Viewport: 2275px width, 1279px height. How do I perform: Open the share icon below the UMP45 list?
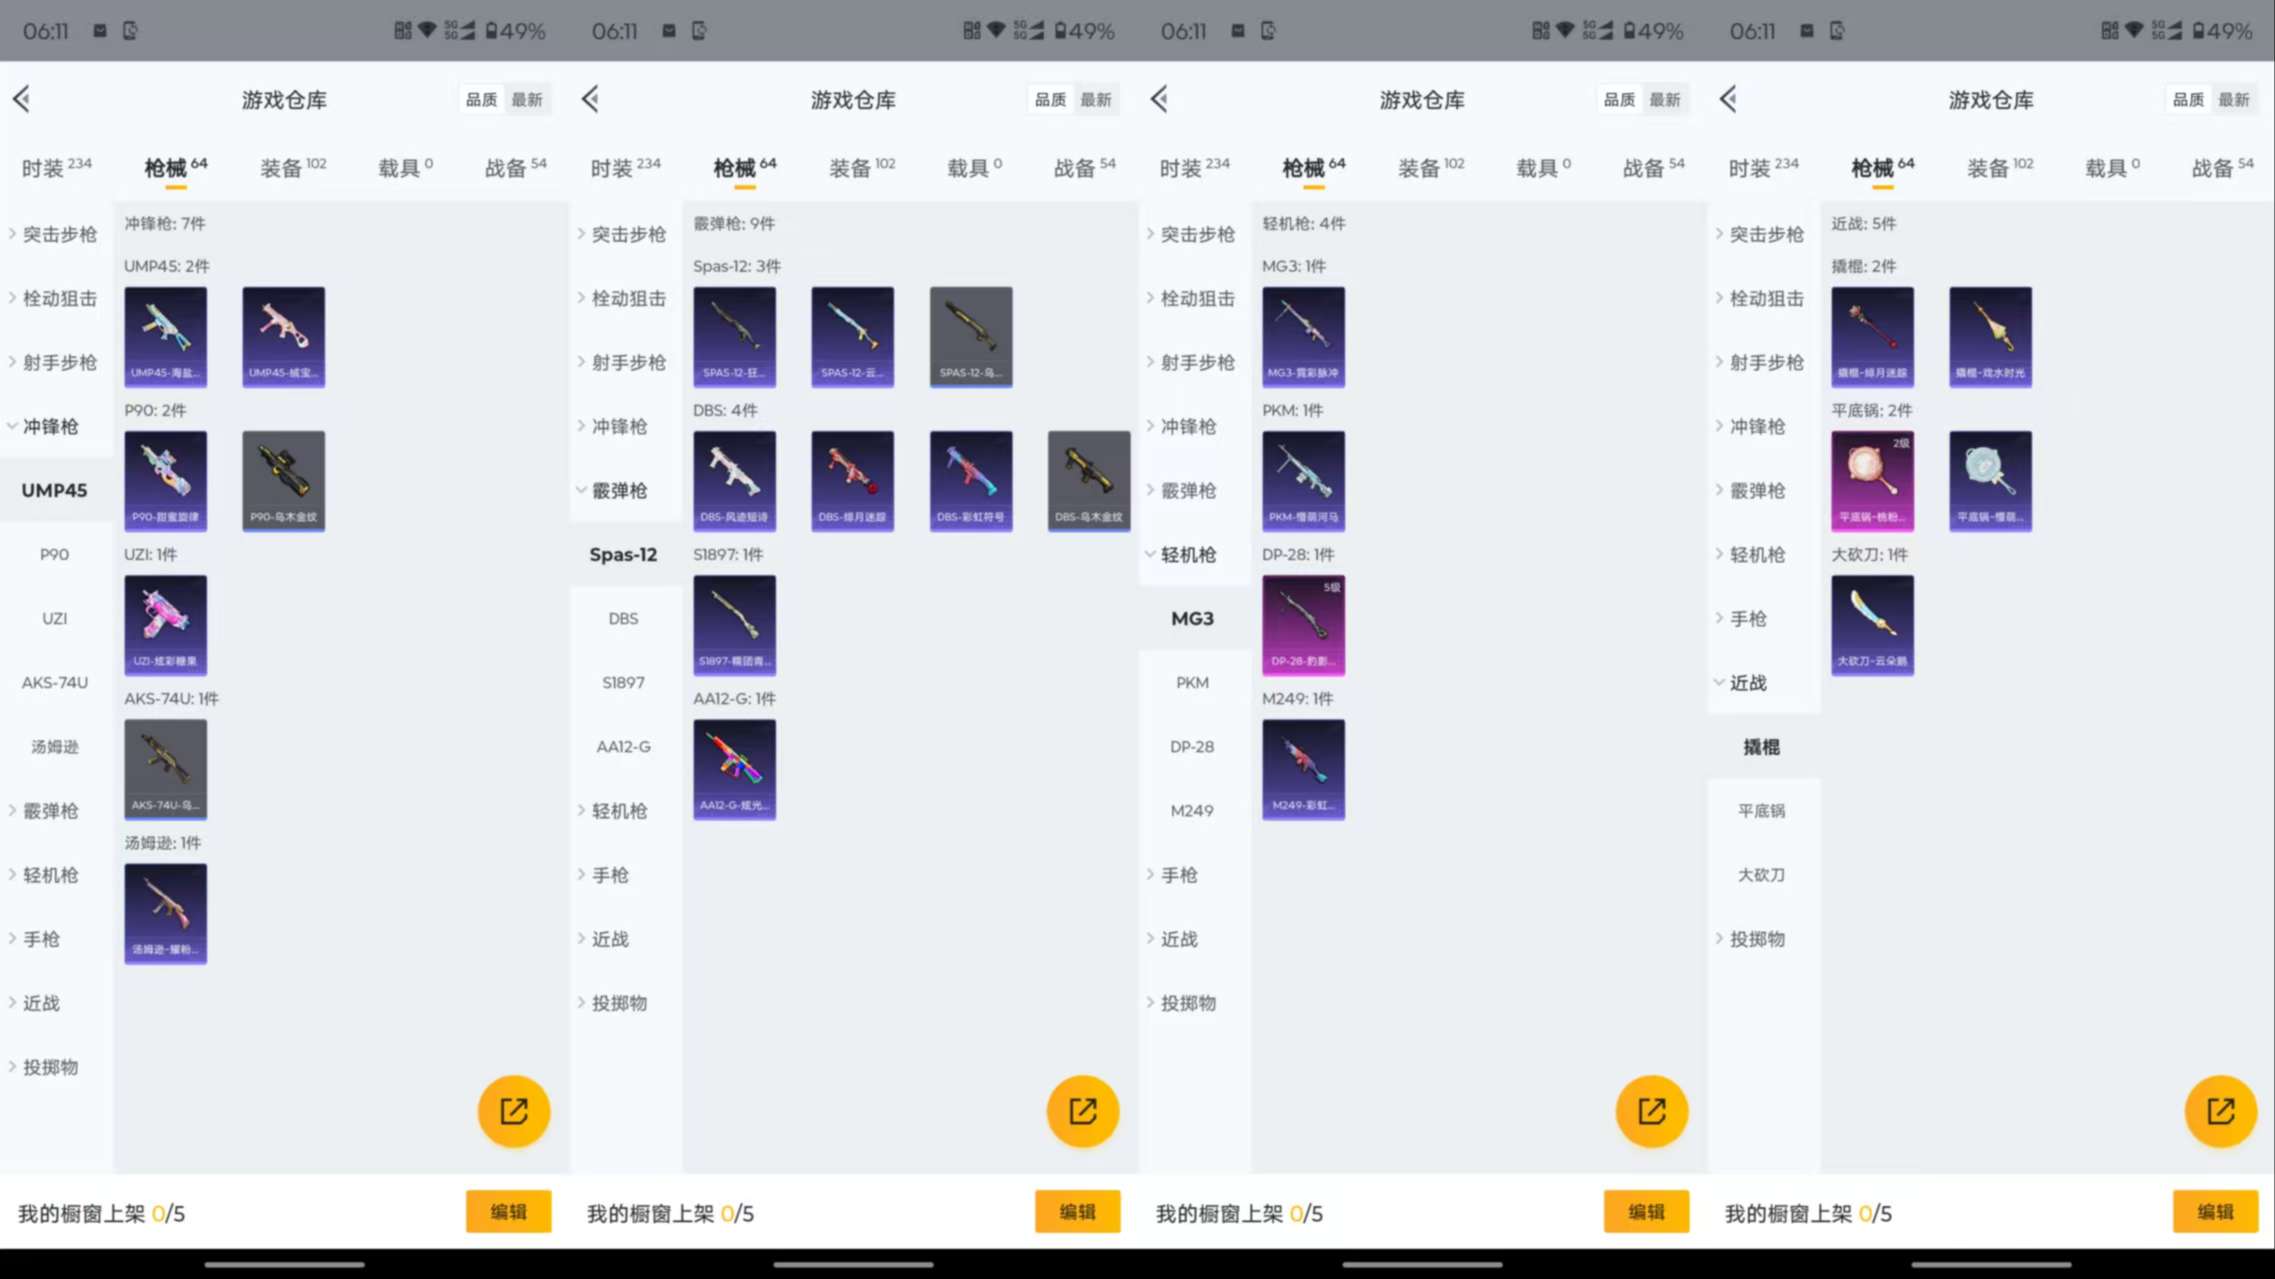pos(513,1110)
